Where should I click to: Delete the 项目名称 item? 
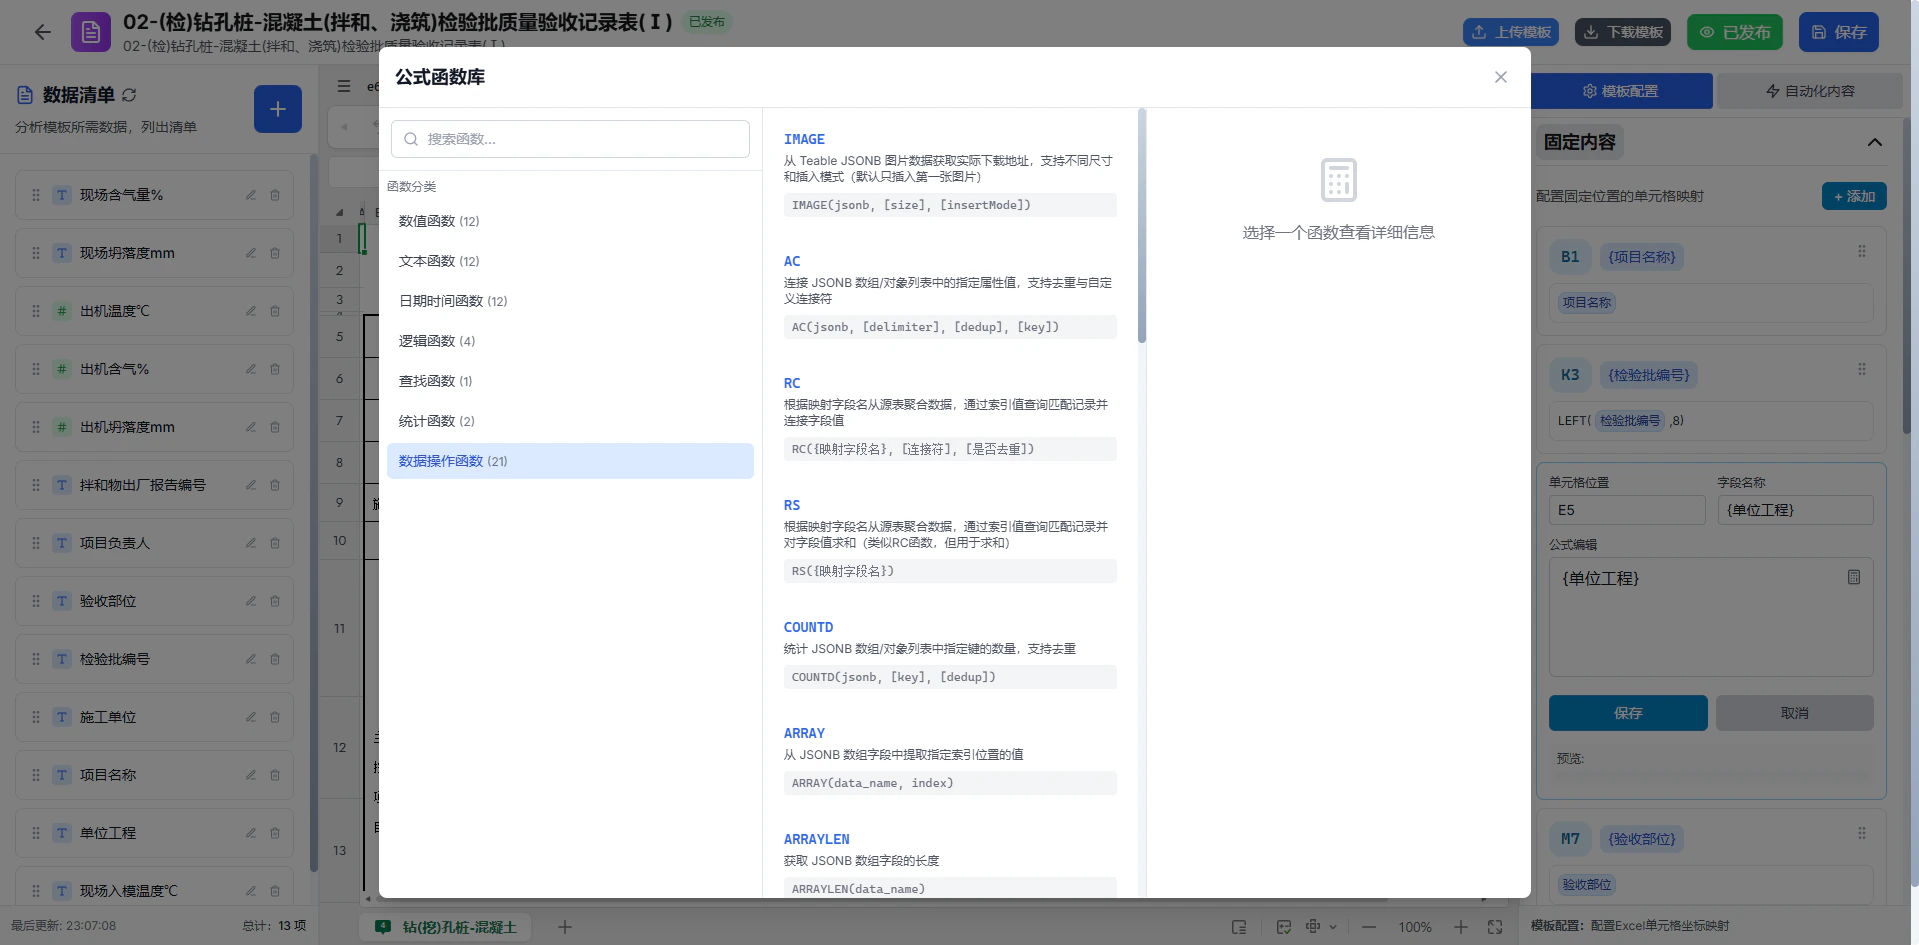(275, 775)
